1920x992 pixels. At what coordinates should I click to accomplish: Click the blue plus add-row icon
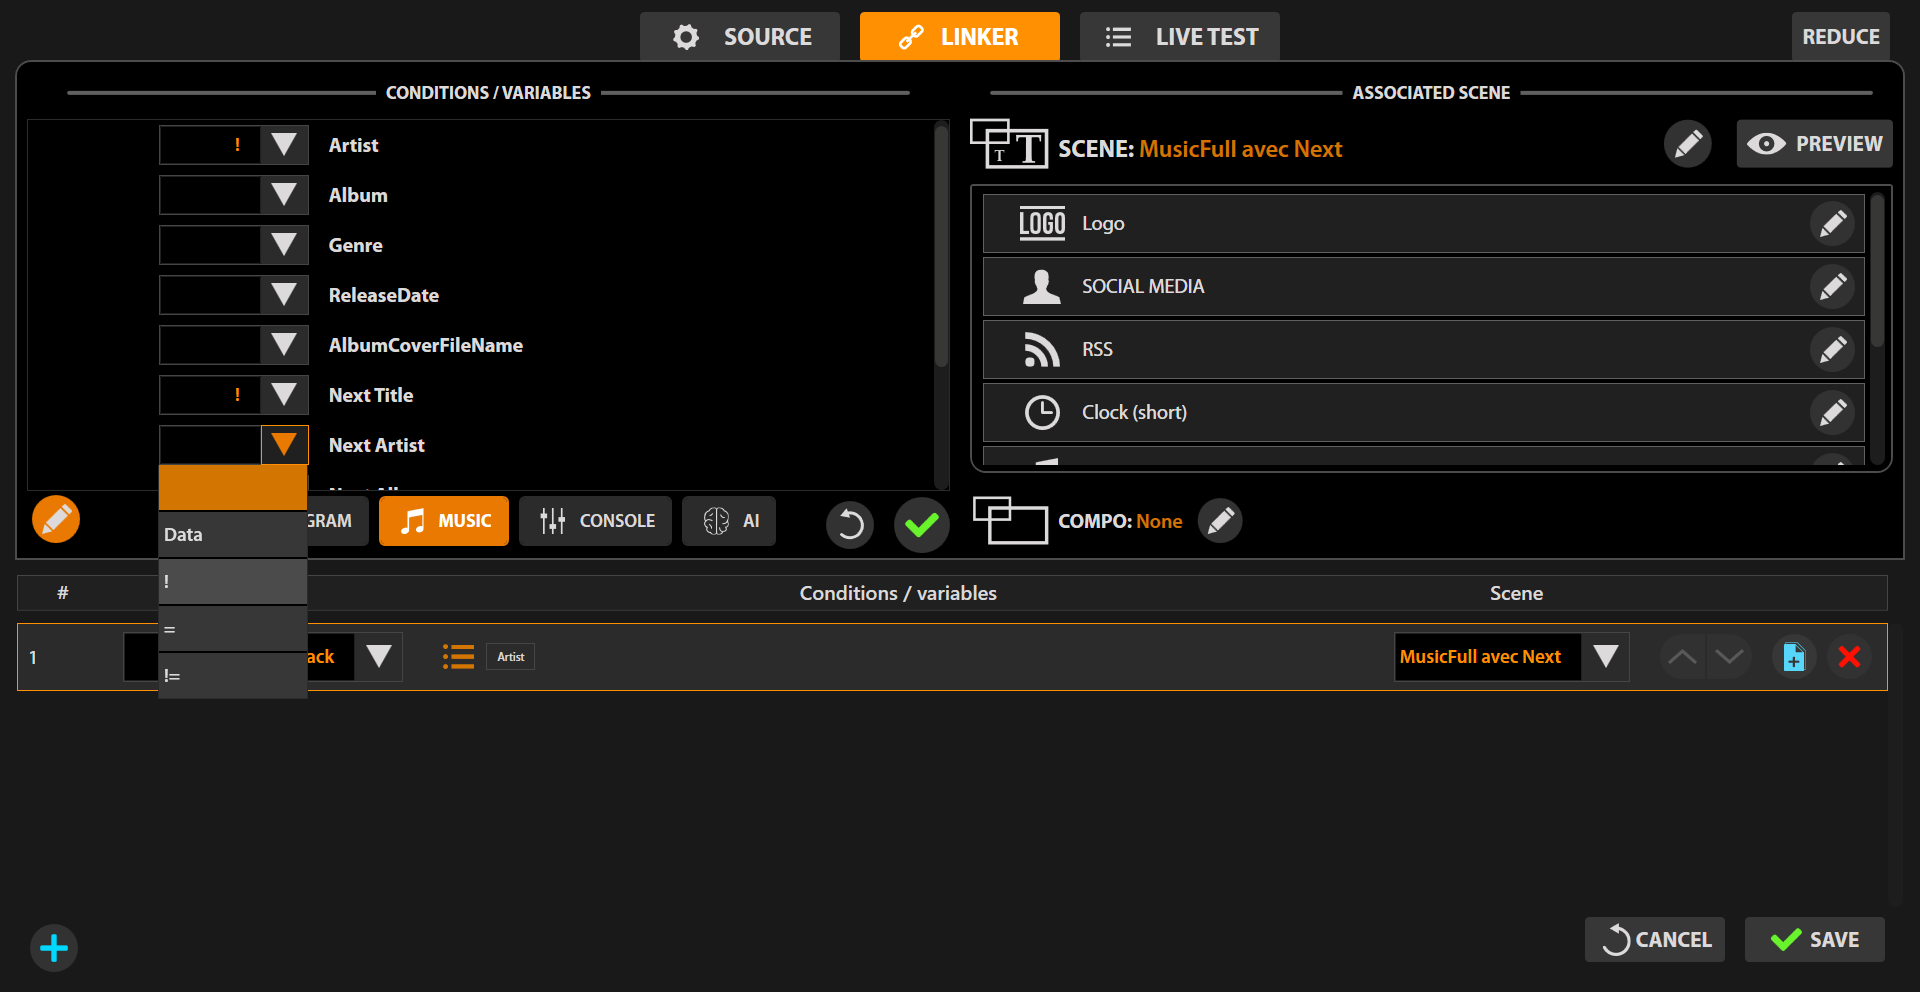(54, 948)
